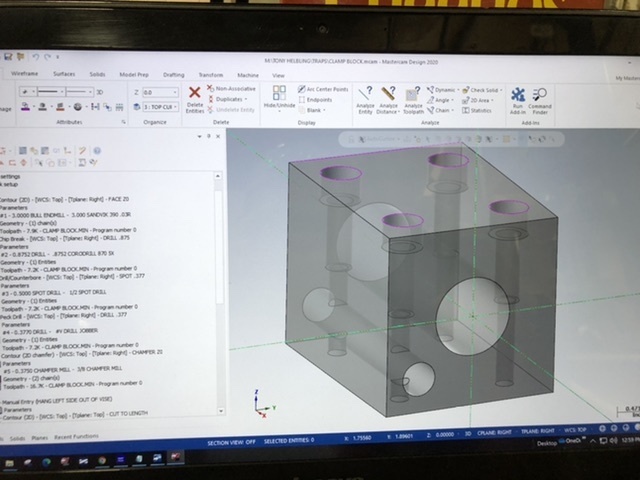Open the Recent Functions panel tab
Image resolution: width=640 pixels, height=480 pixels.
[78, 438]
